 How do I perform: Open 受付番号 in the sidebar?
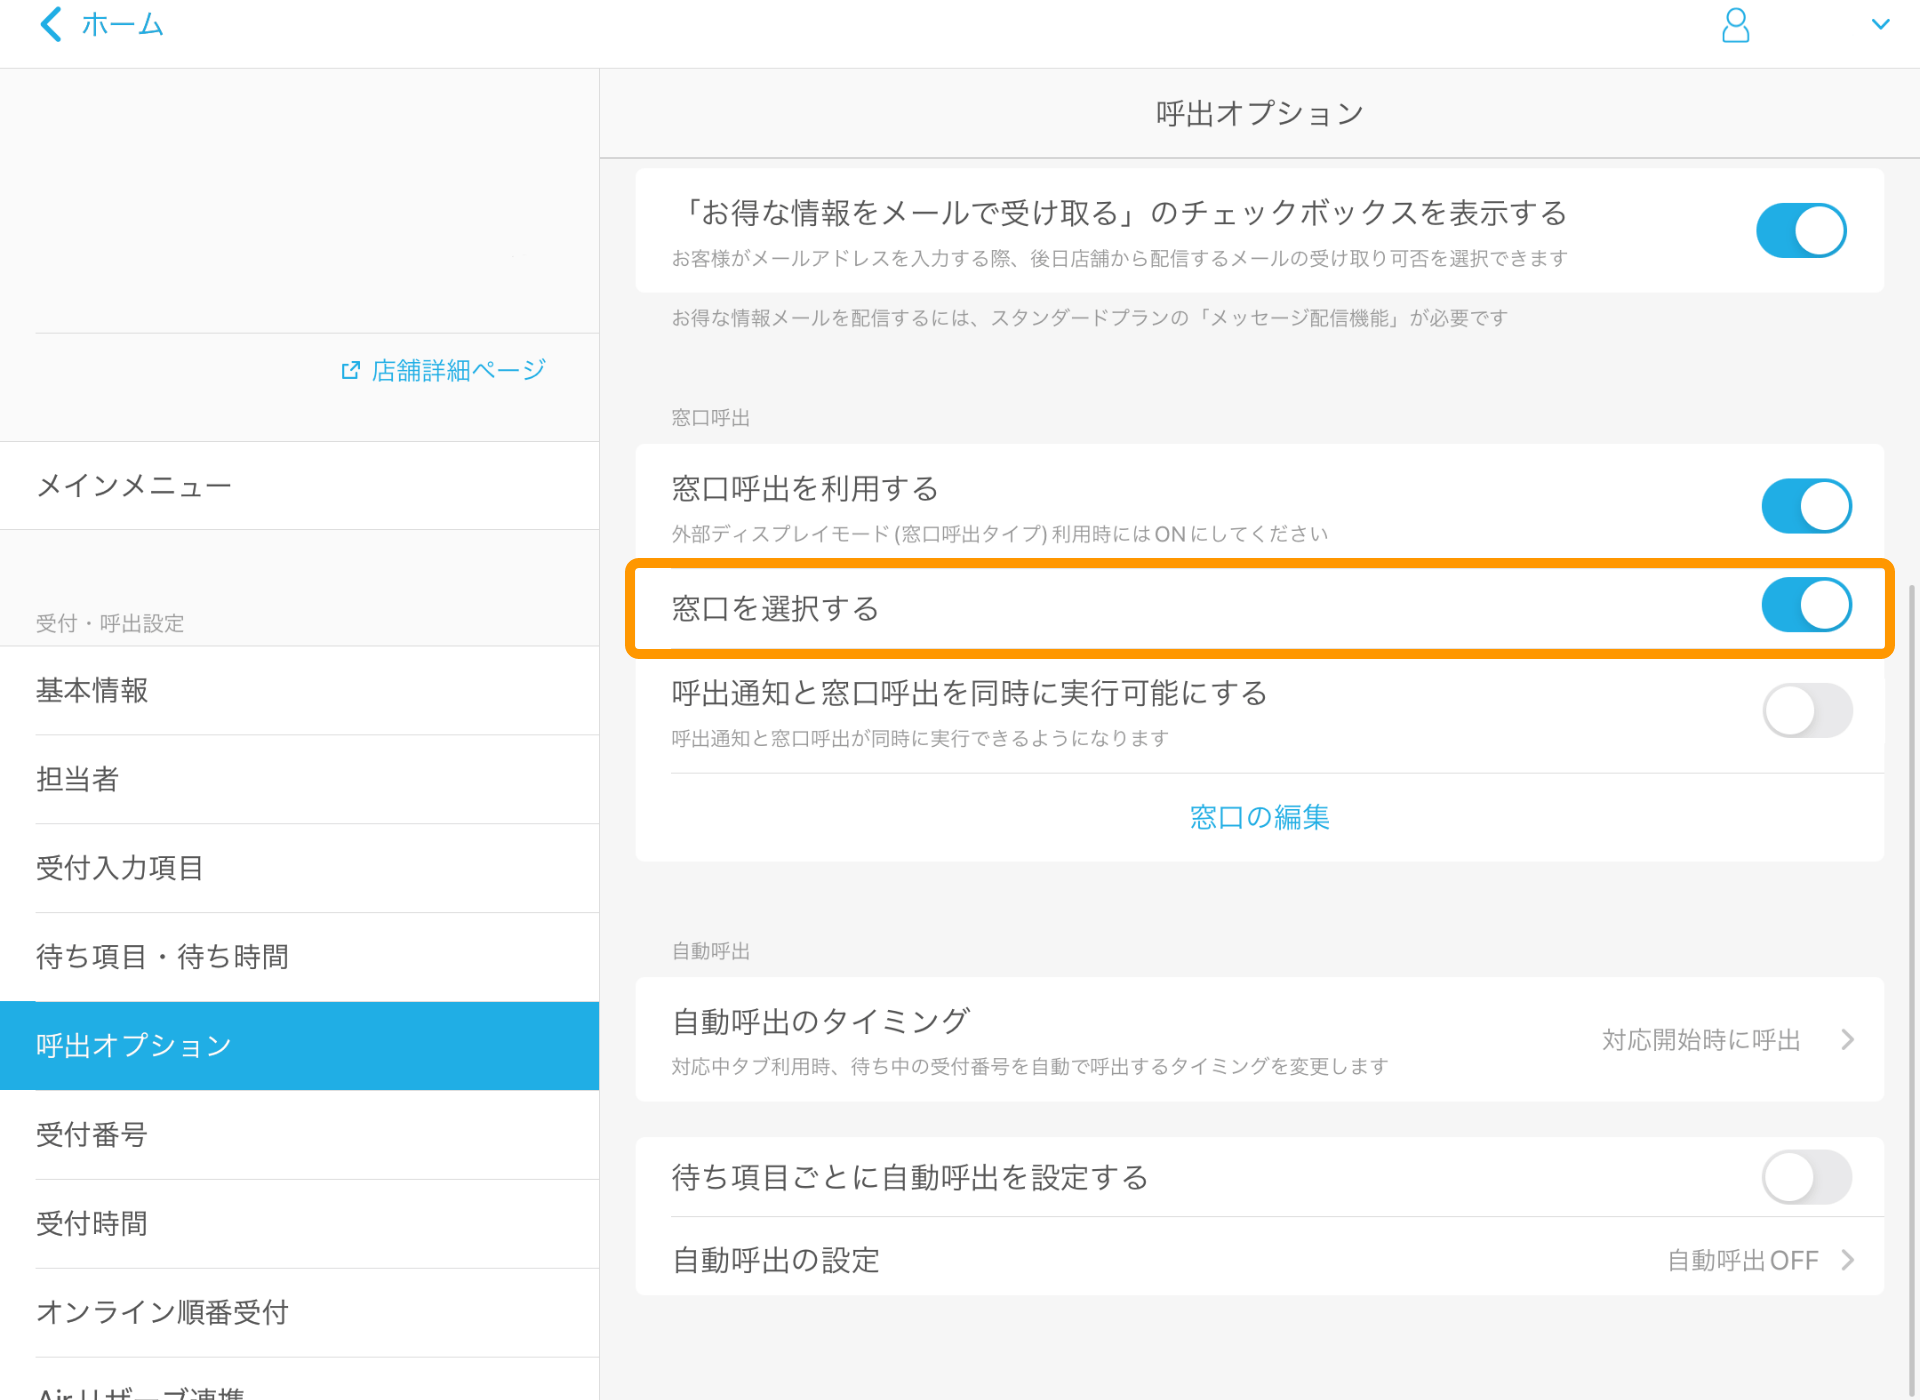(300, 1135)
